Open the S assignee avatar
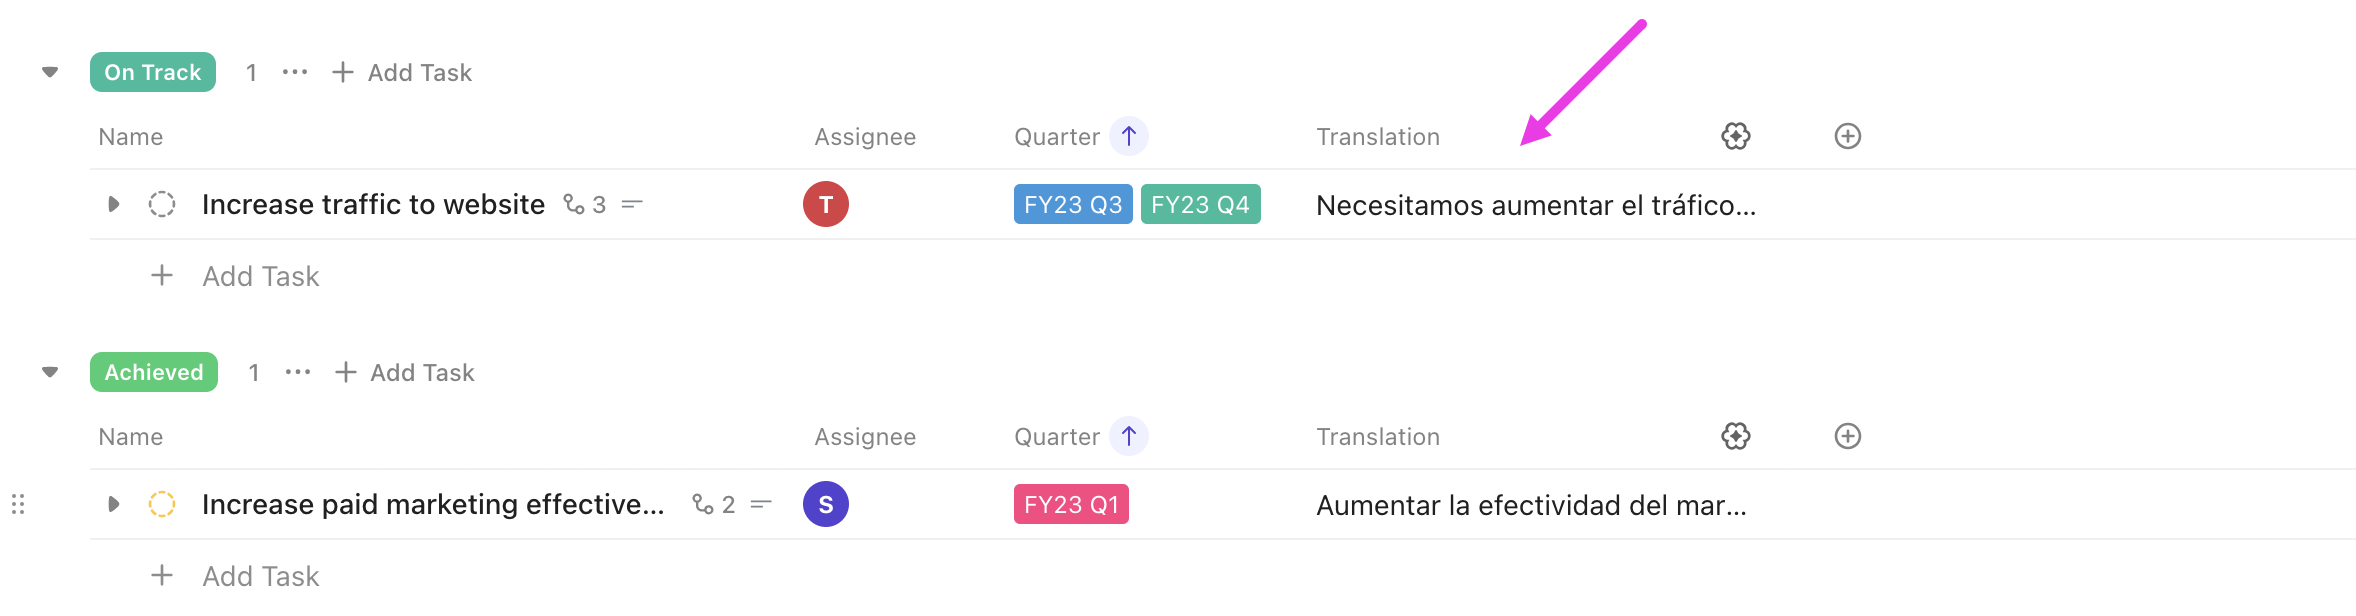Screen dimensions: 2356x616 pos(825,504)
